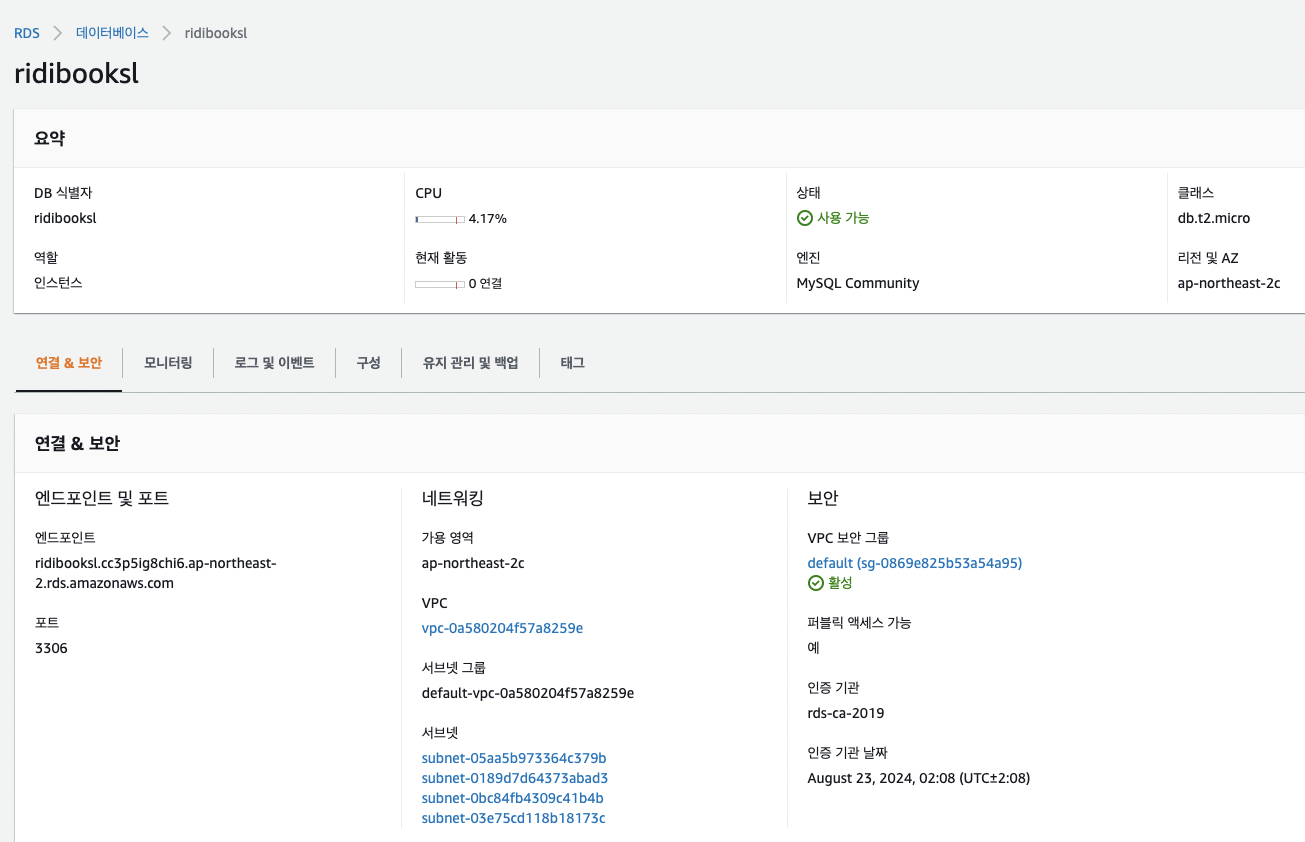The width and height of the screenshot is (1305, 842).
Task: Select the 연결 & 보안 tab
Action: tap(69, 363)
